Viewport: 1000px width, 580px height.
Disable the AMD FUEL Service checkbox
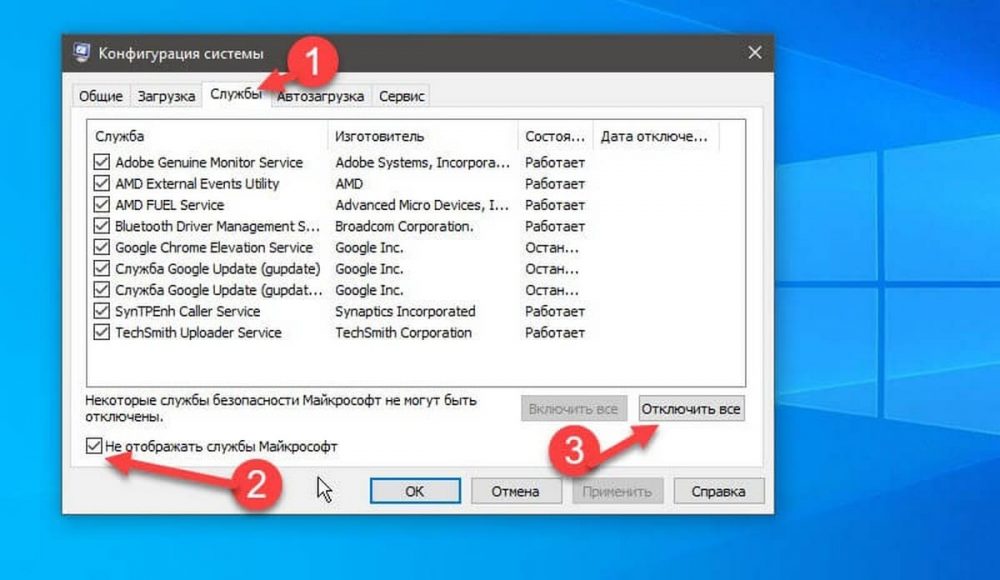101,205
